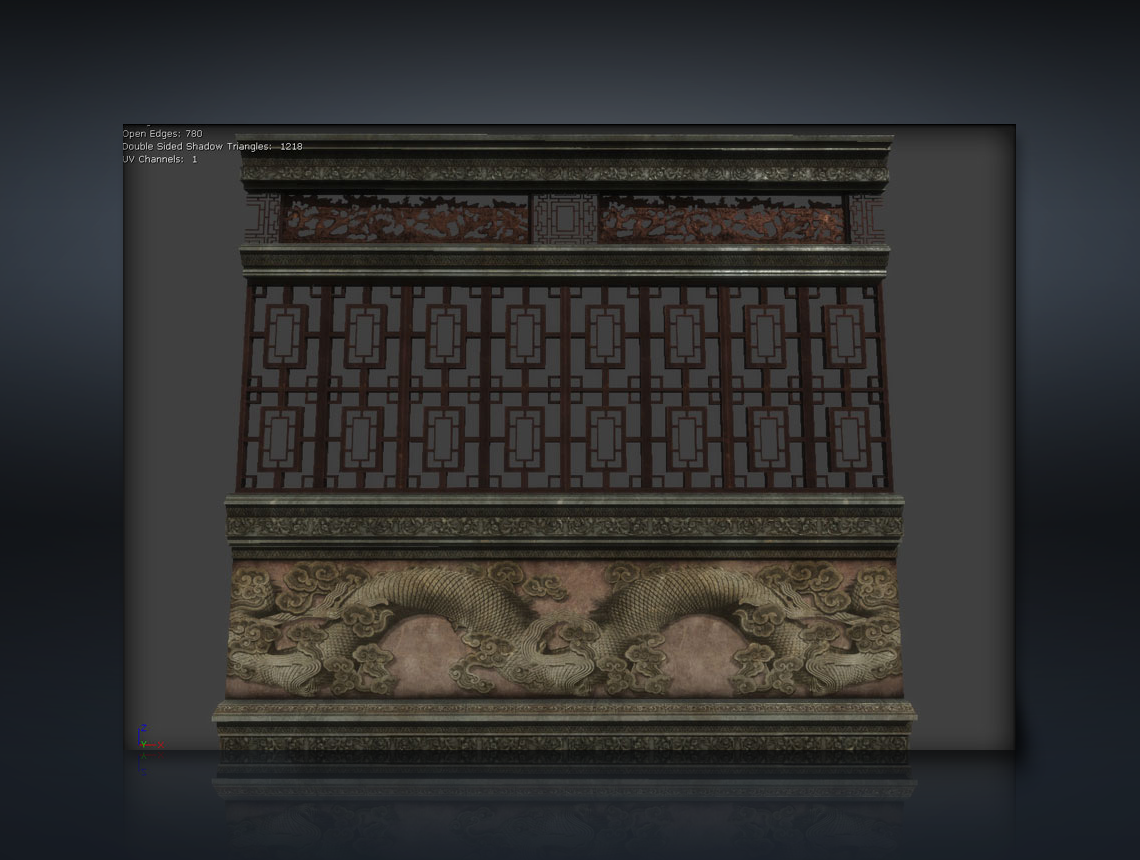Select the carved band above the dragon relief
1140x860 pixels.
[565, 526]
